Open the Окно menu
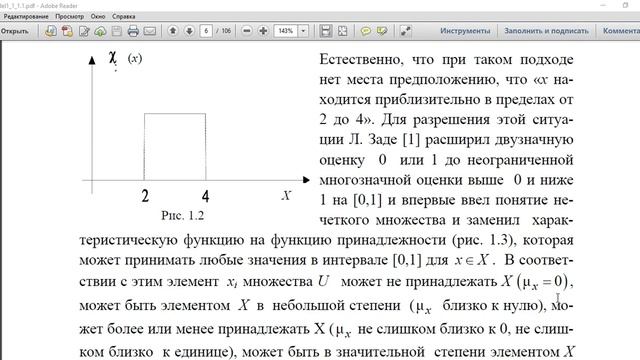The image size is (640, 360). (x=98, y=16)
